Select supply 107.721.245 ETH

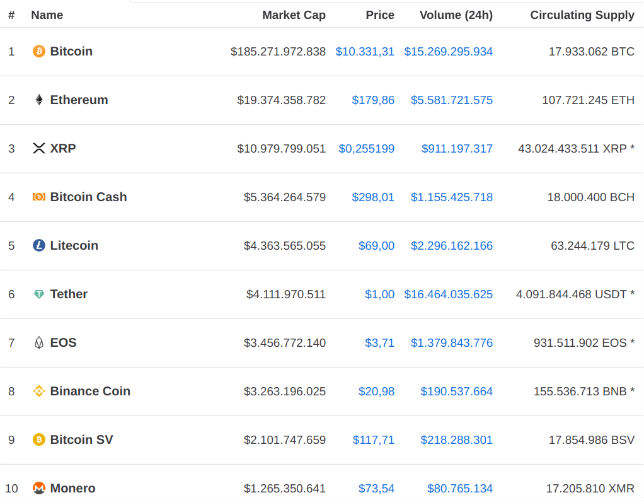coord(588,100)
